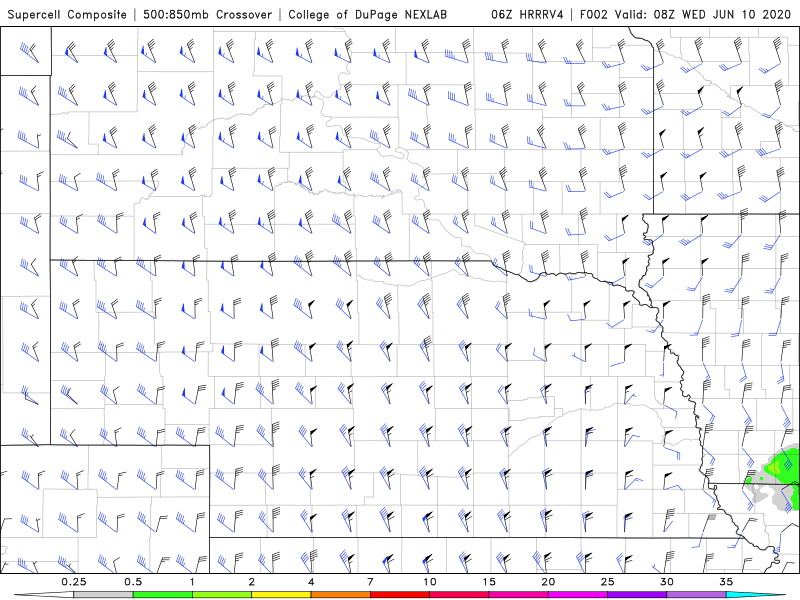
Task: Click the legend value 30
Action: (666, 582)
